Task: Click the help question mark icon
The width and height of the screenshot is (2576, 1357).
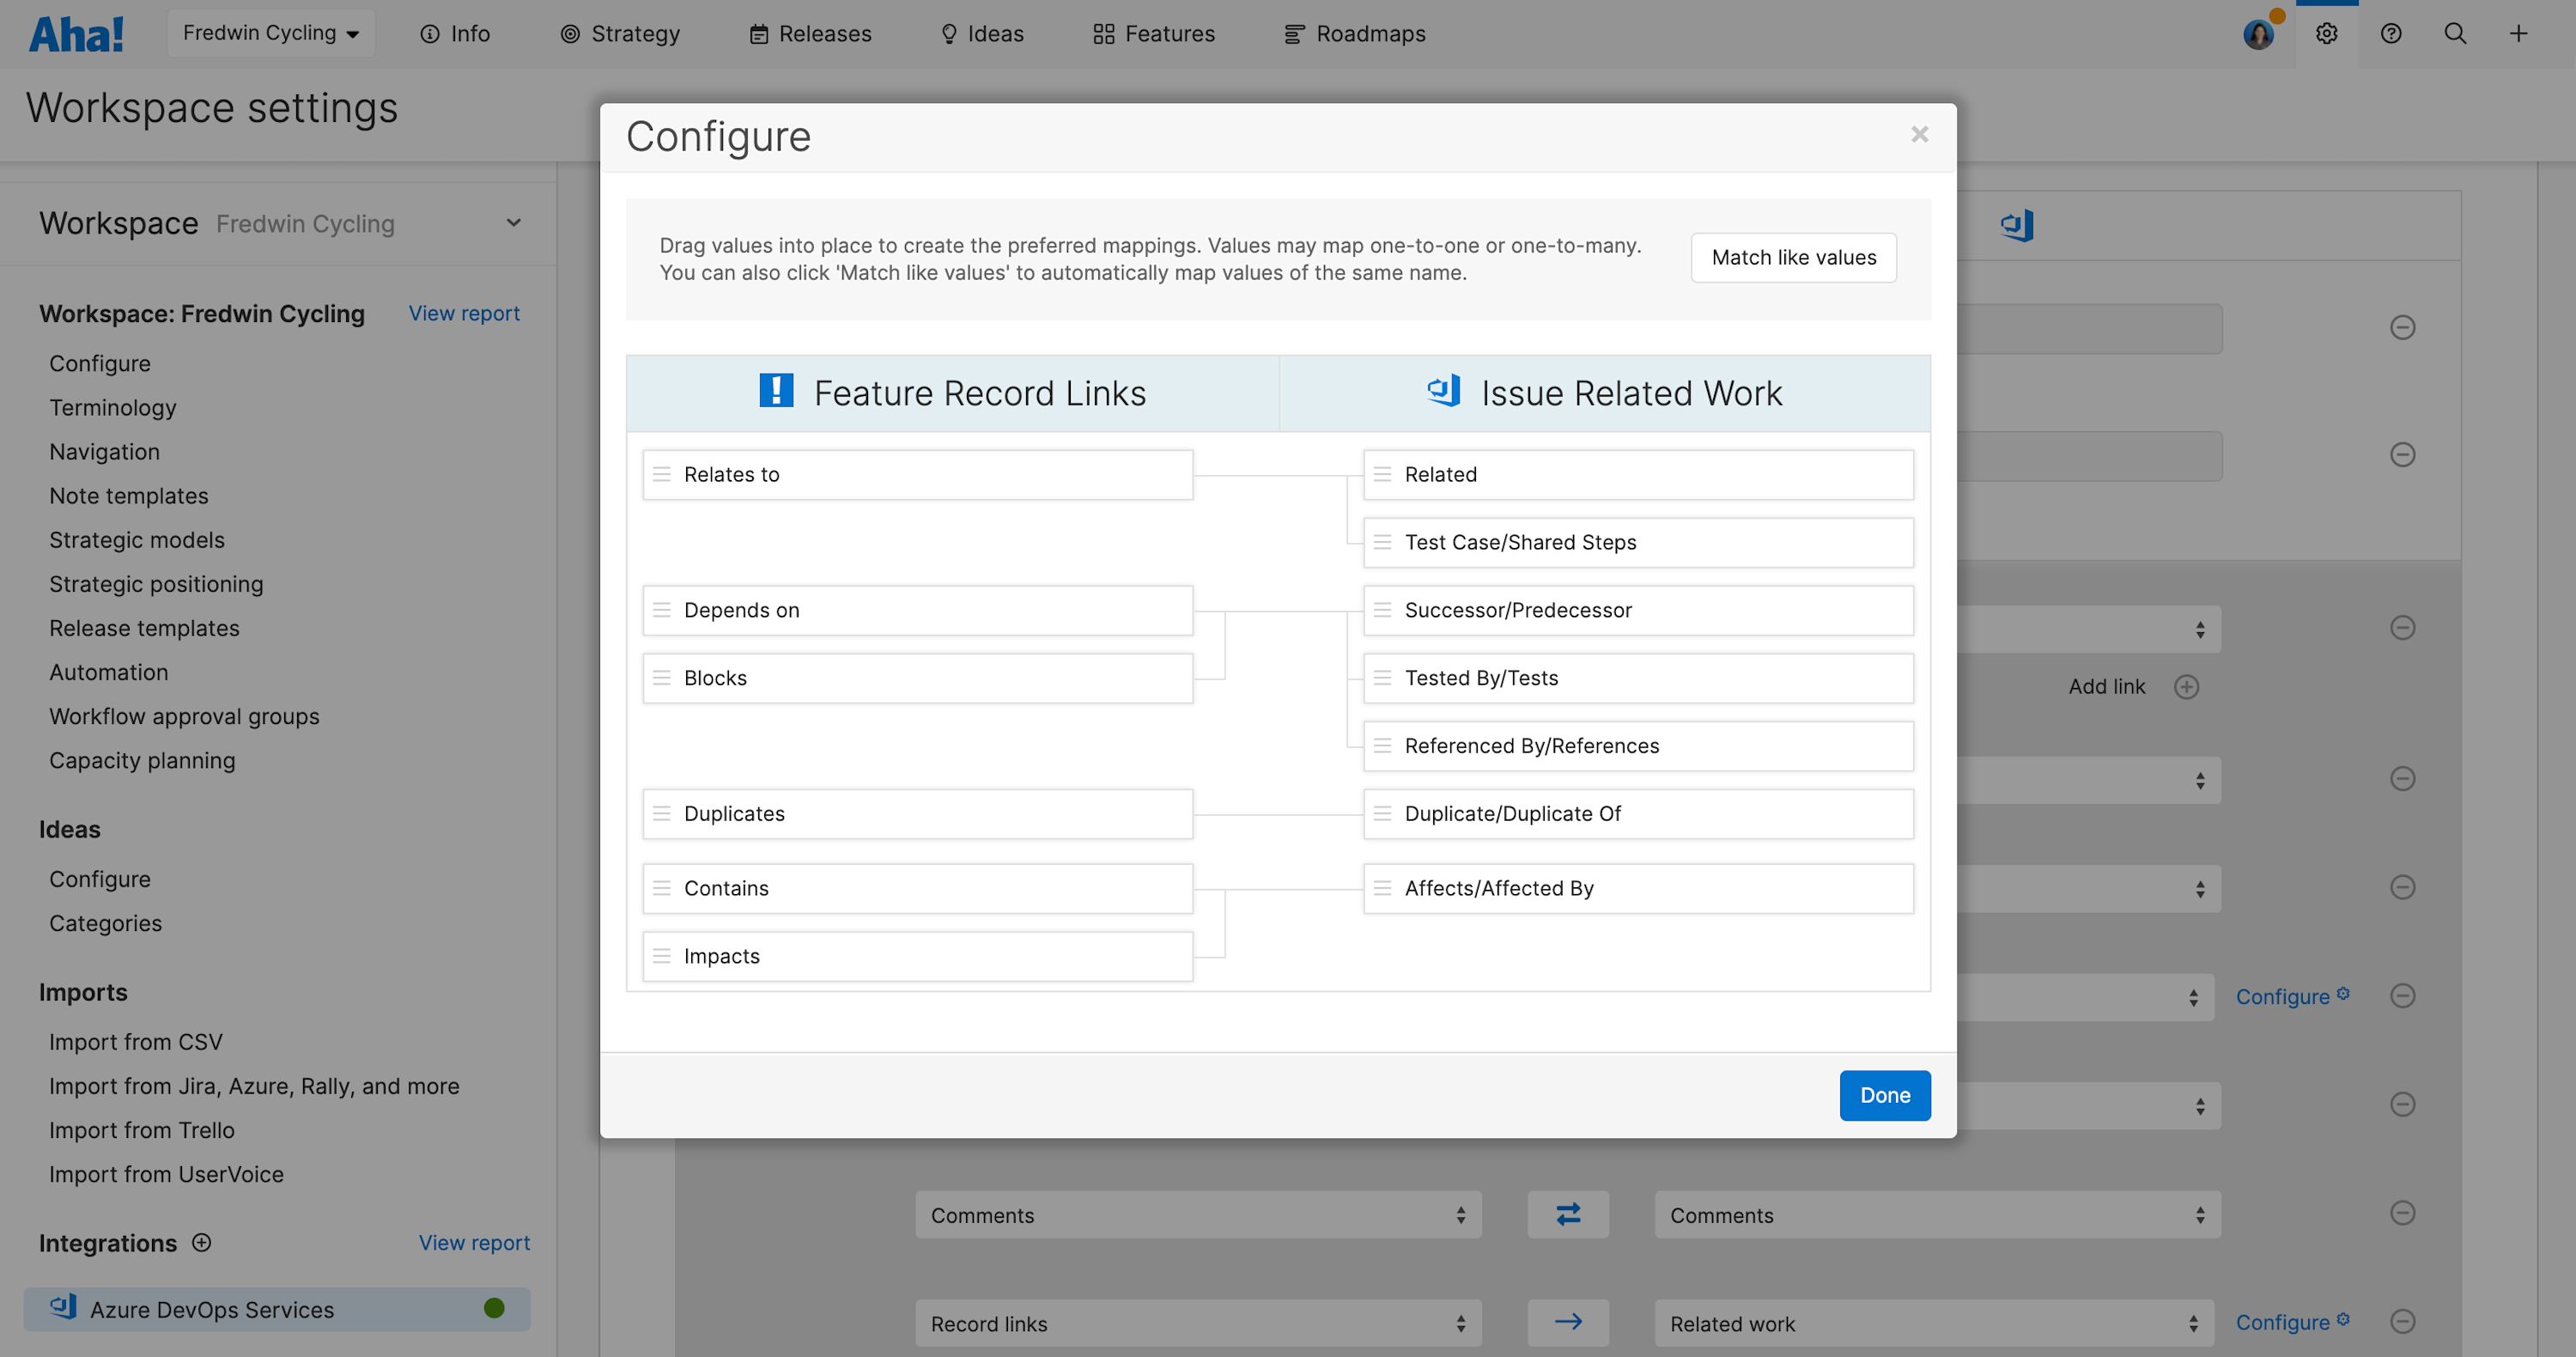Action: click(2392, 33)
